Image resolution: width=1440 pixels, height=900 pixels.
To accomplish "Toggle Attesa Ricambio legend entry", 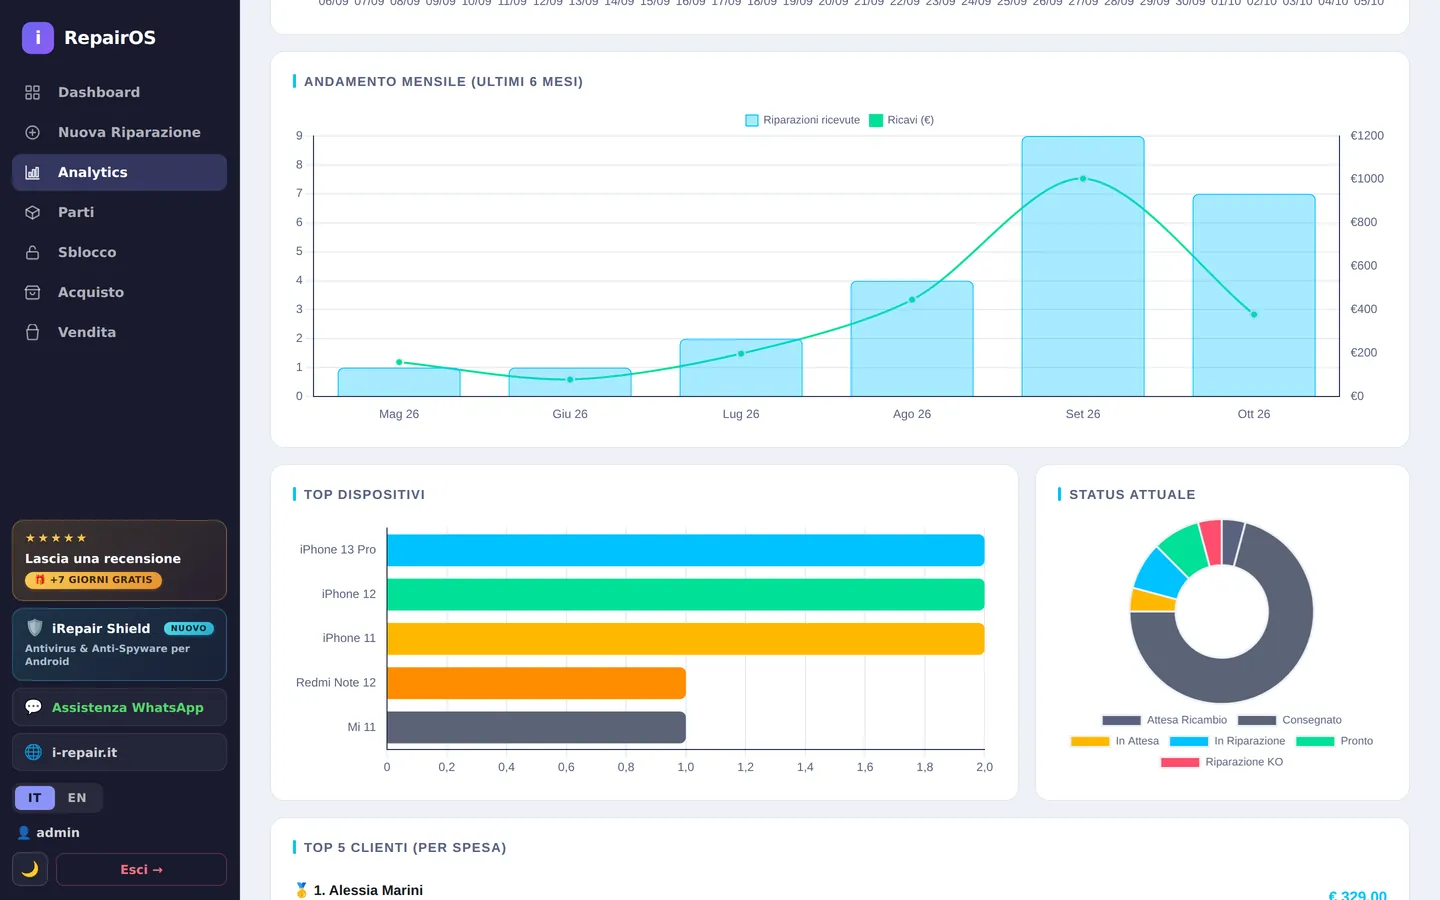I will tap(1164, 720).
